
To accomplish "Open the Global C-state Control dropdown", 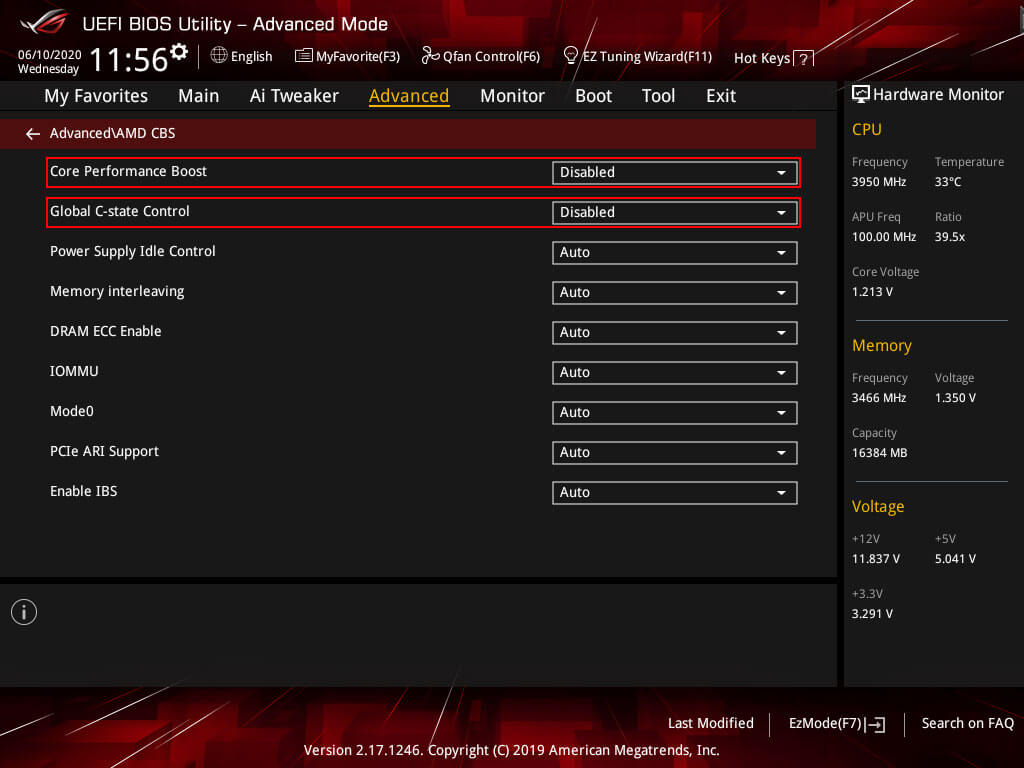I will (x=675, y=212).
